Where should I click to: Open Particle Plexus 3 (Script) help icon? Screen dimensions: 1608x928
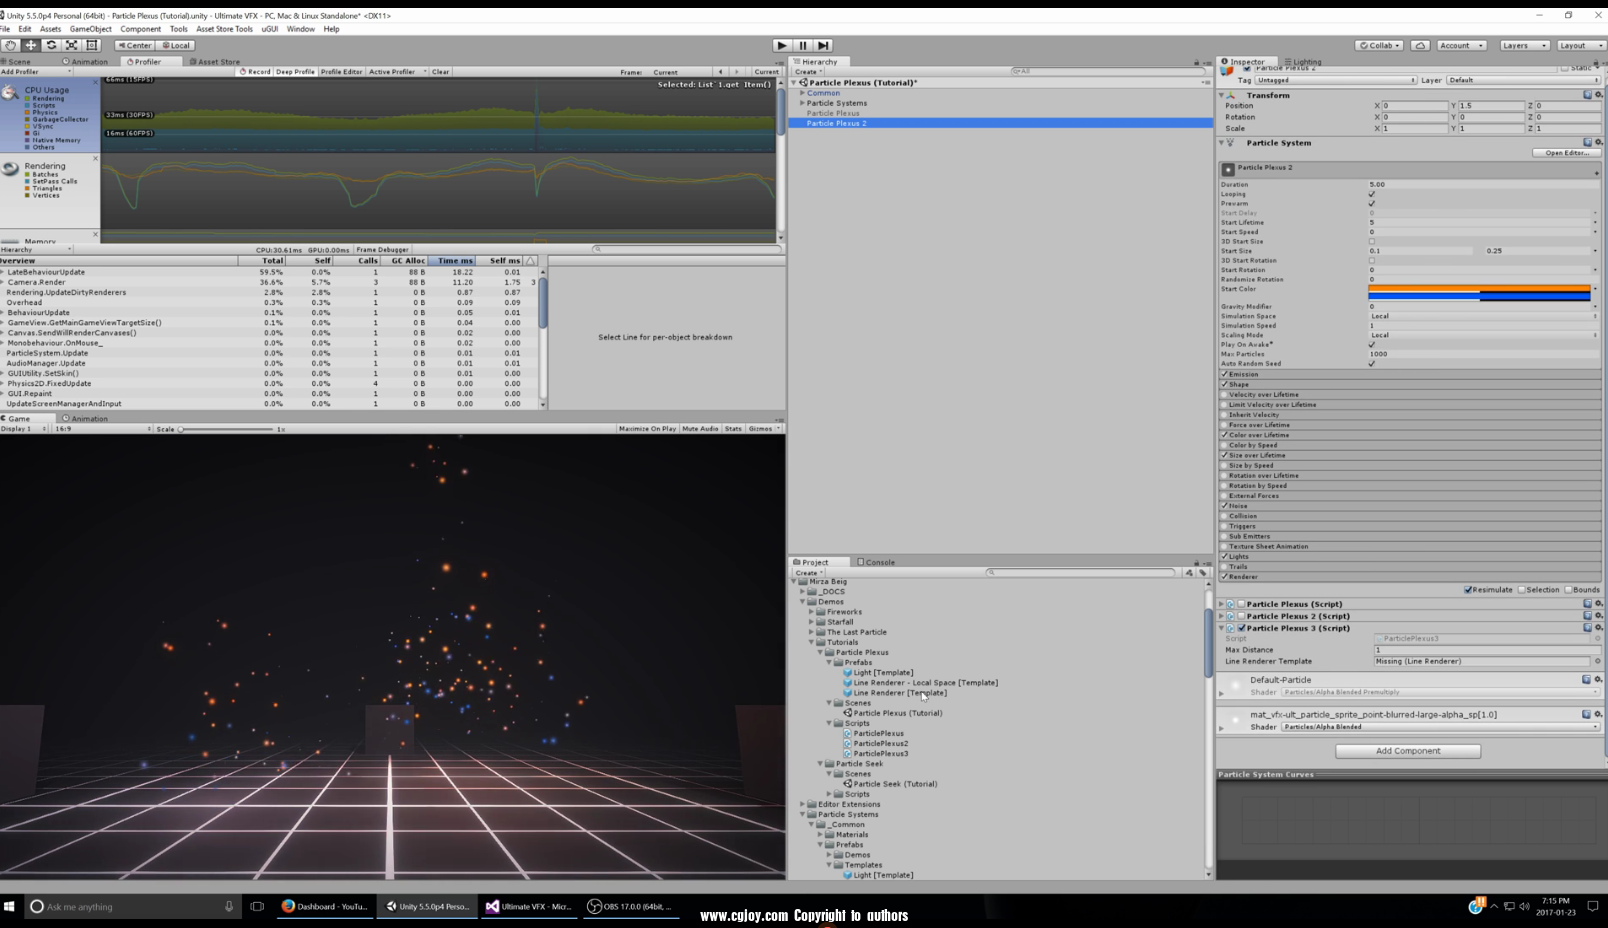1587,628
